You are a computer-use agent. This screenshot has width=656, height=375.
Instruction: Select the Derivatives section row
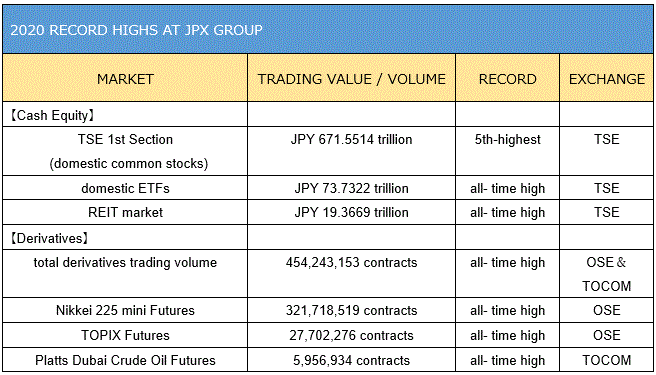pyautogui.click(x=328, y=237)
